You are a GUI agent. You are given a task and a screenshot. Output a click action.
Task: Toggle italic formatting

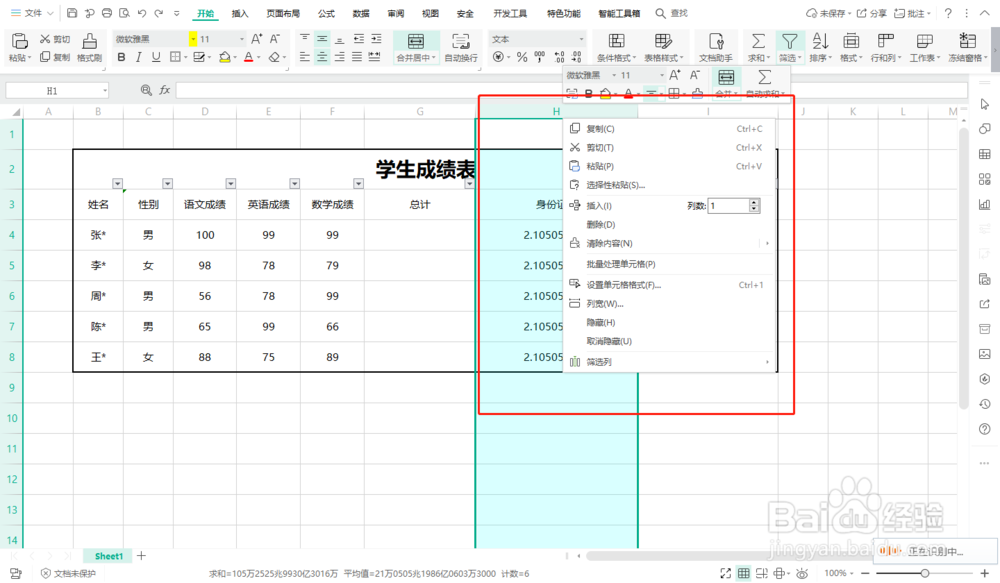[x=137, y=57]
